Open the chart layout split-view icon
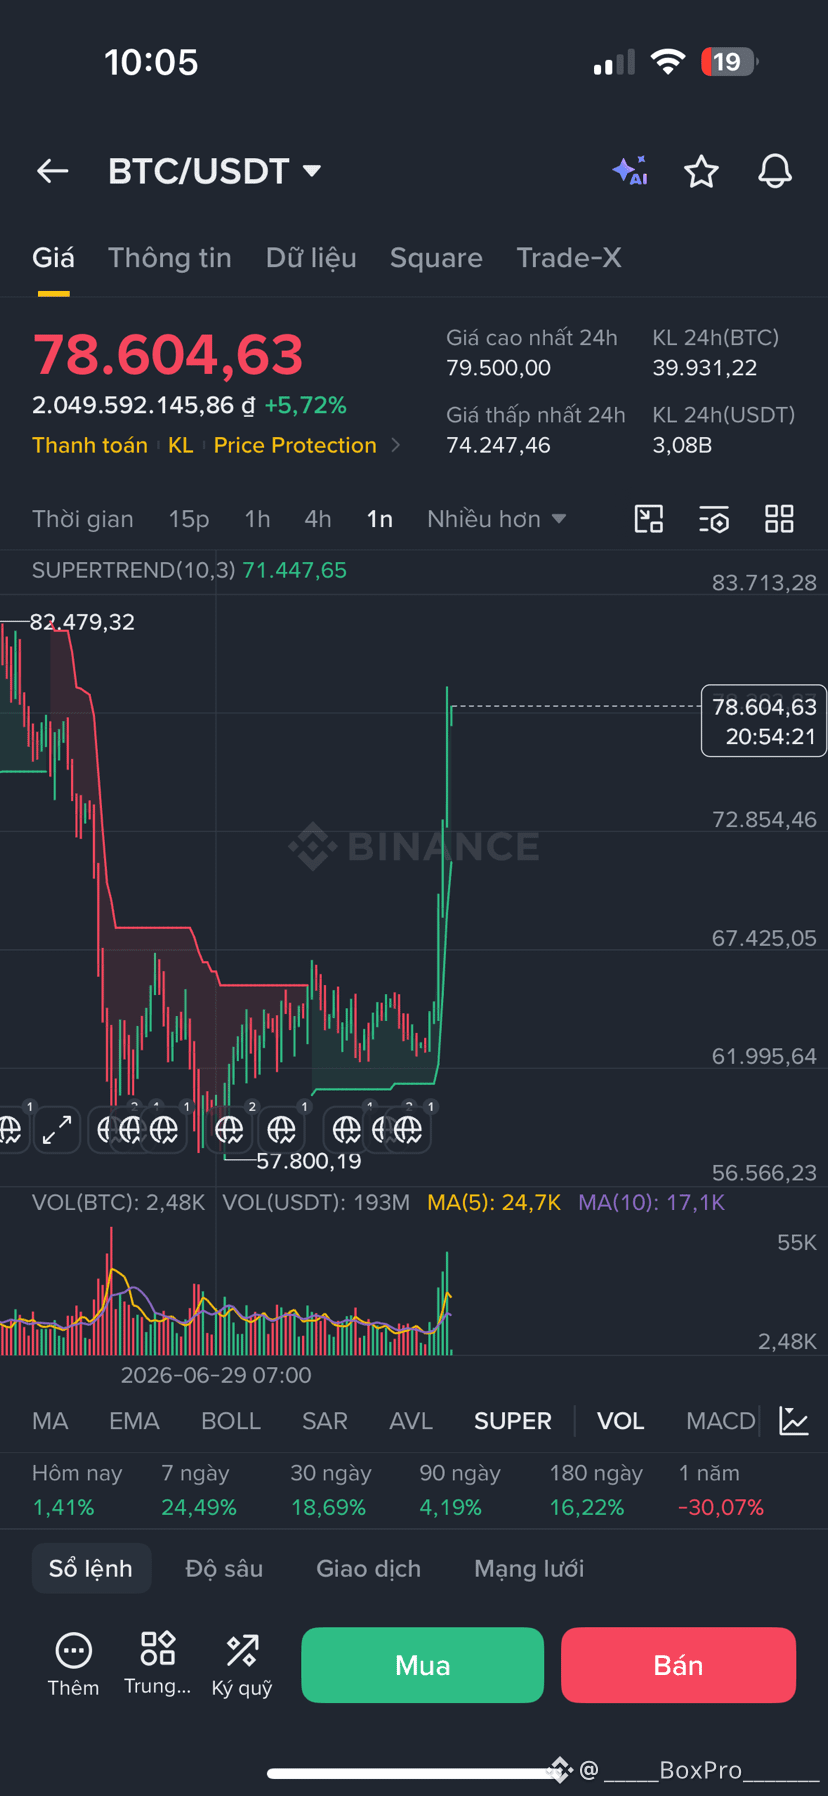 tap(649, 519)
